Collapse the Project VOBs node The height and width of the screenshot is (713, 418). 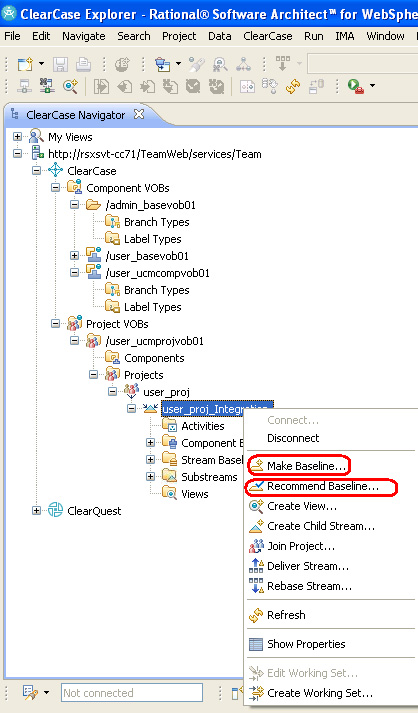(x=55, y=324)
